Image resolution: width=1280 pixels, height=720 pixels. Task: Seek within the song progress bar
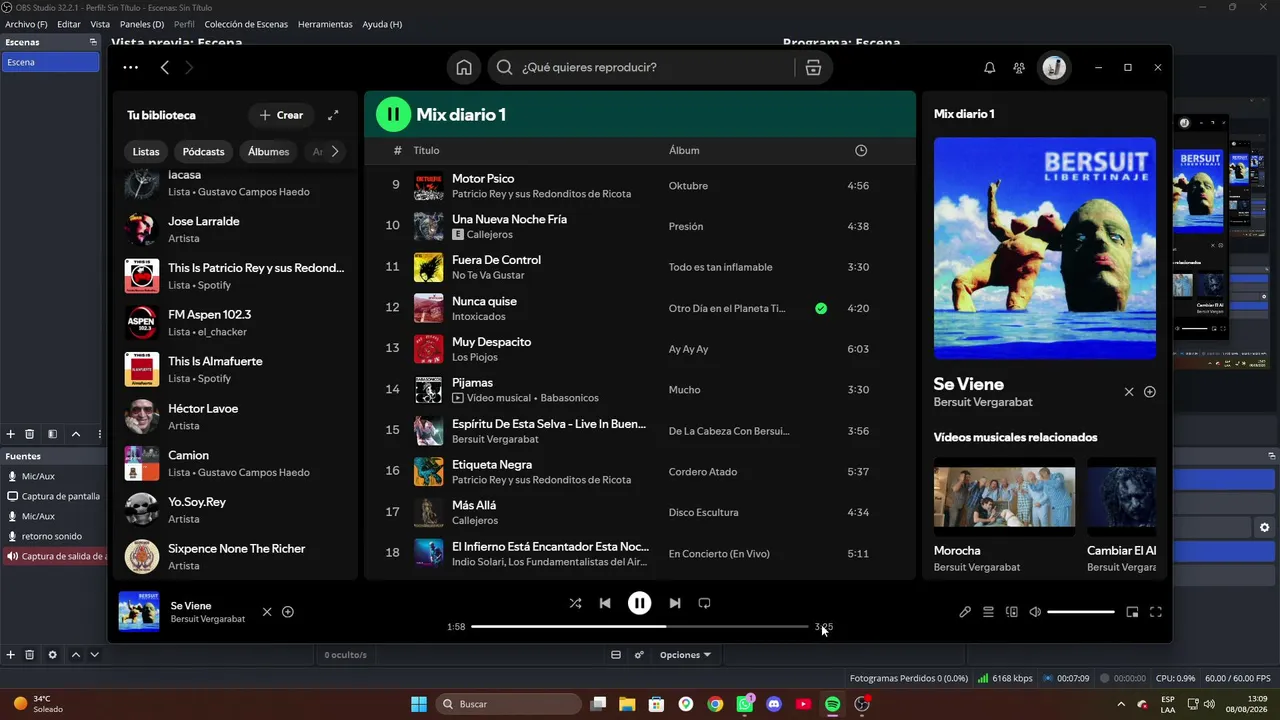click(x=639, y=626)
